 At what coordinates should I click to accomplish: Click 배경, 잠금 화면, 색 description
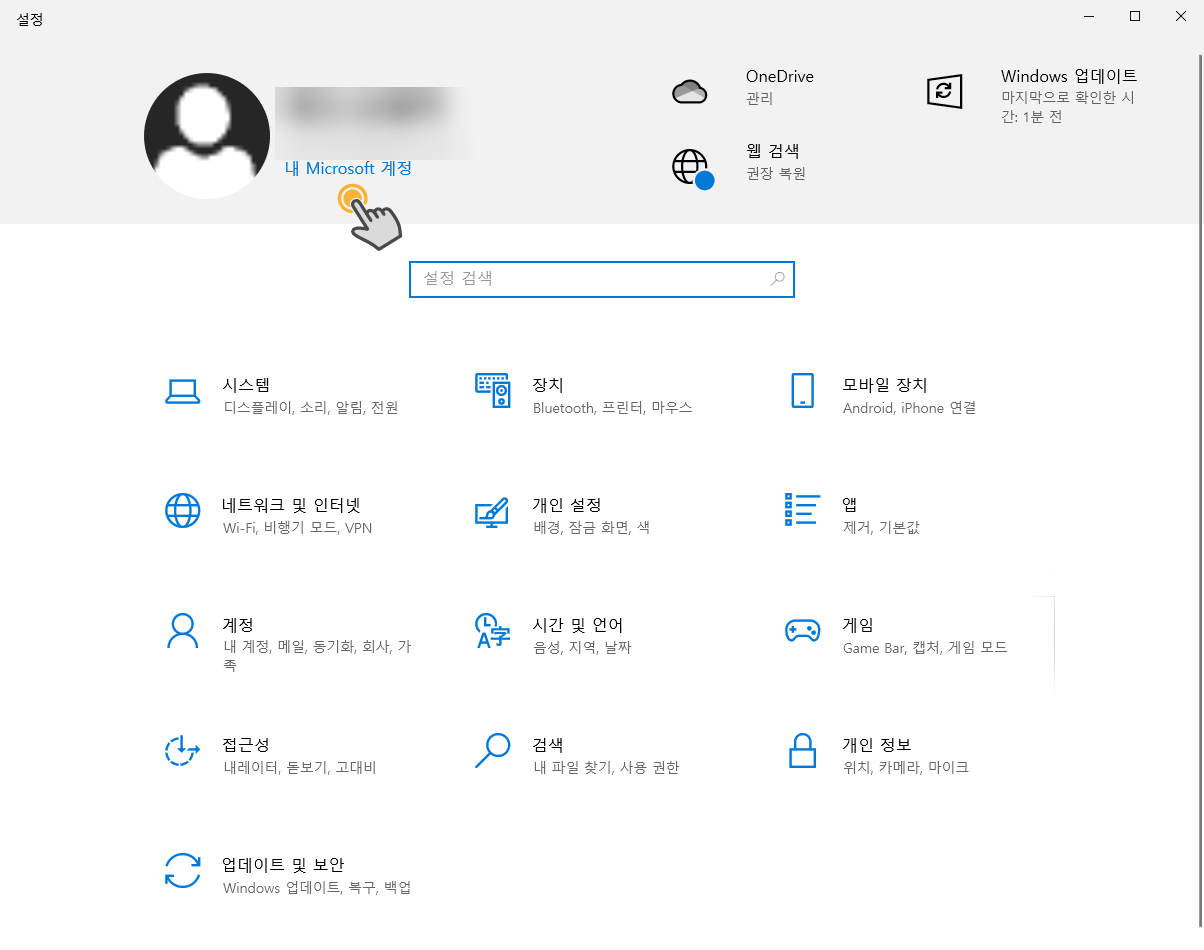pos(592,528)
